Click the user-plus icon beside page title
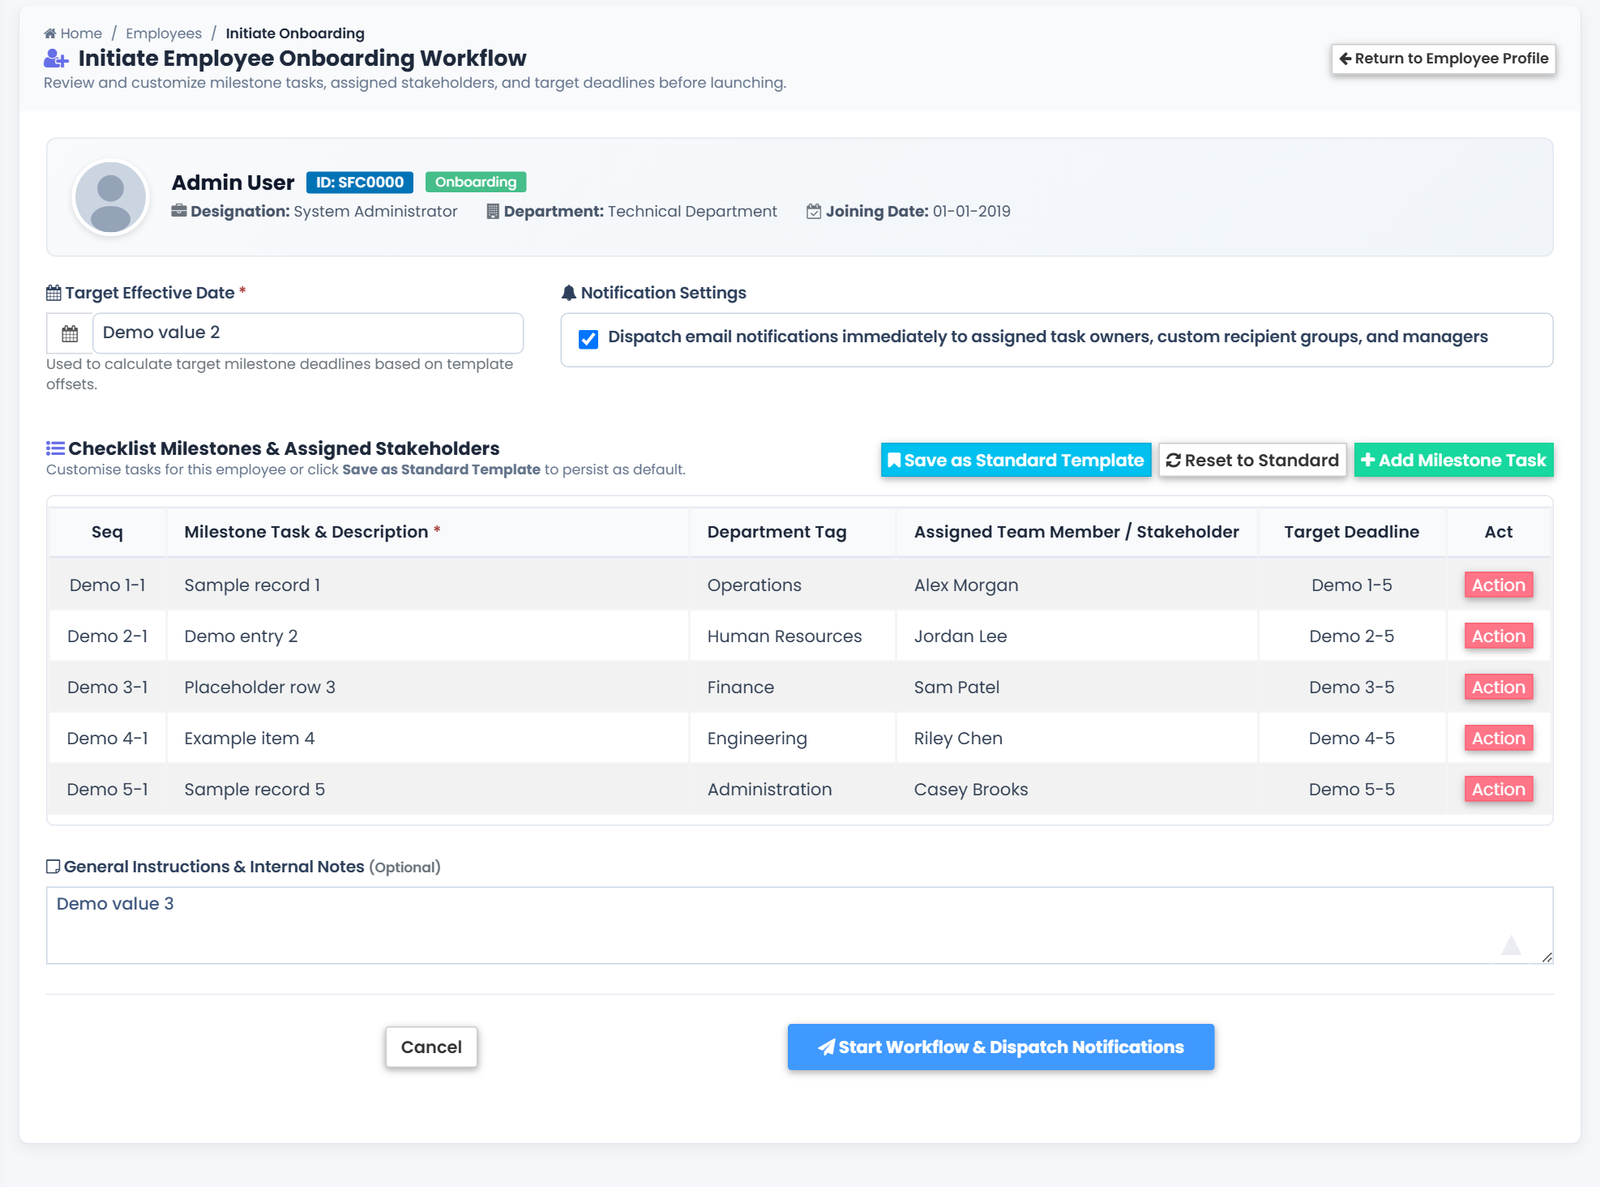The image size is (1600, 1187). (x=56, y=59)
